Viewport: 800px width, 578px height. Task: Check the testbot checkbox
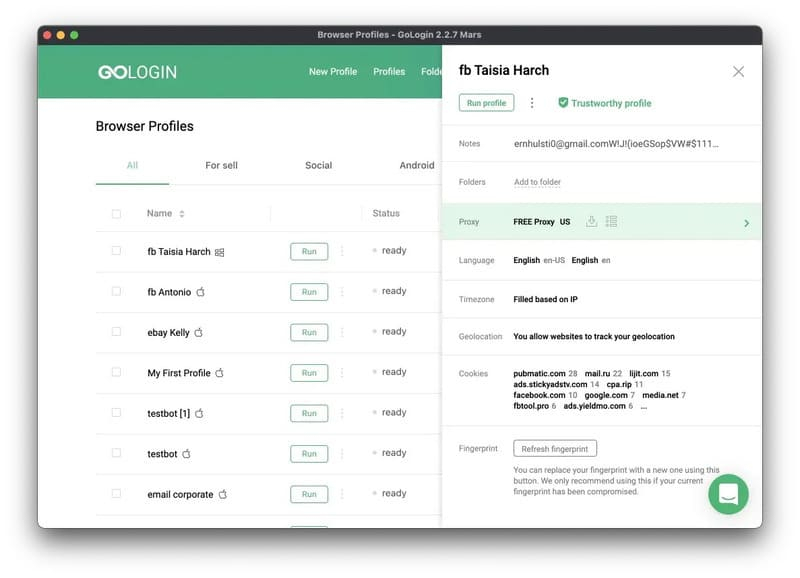pos(116,453)
